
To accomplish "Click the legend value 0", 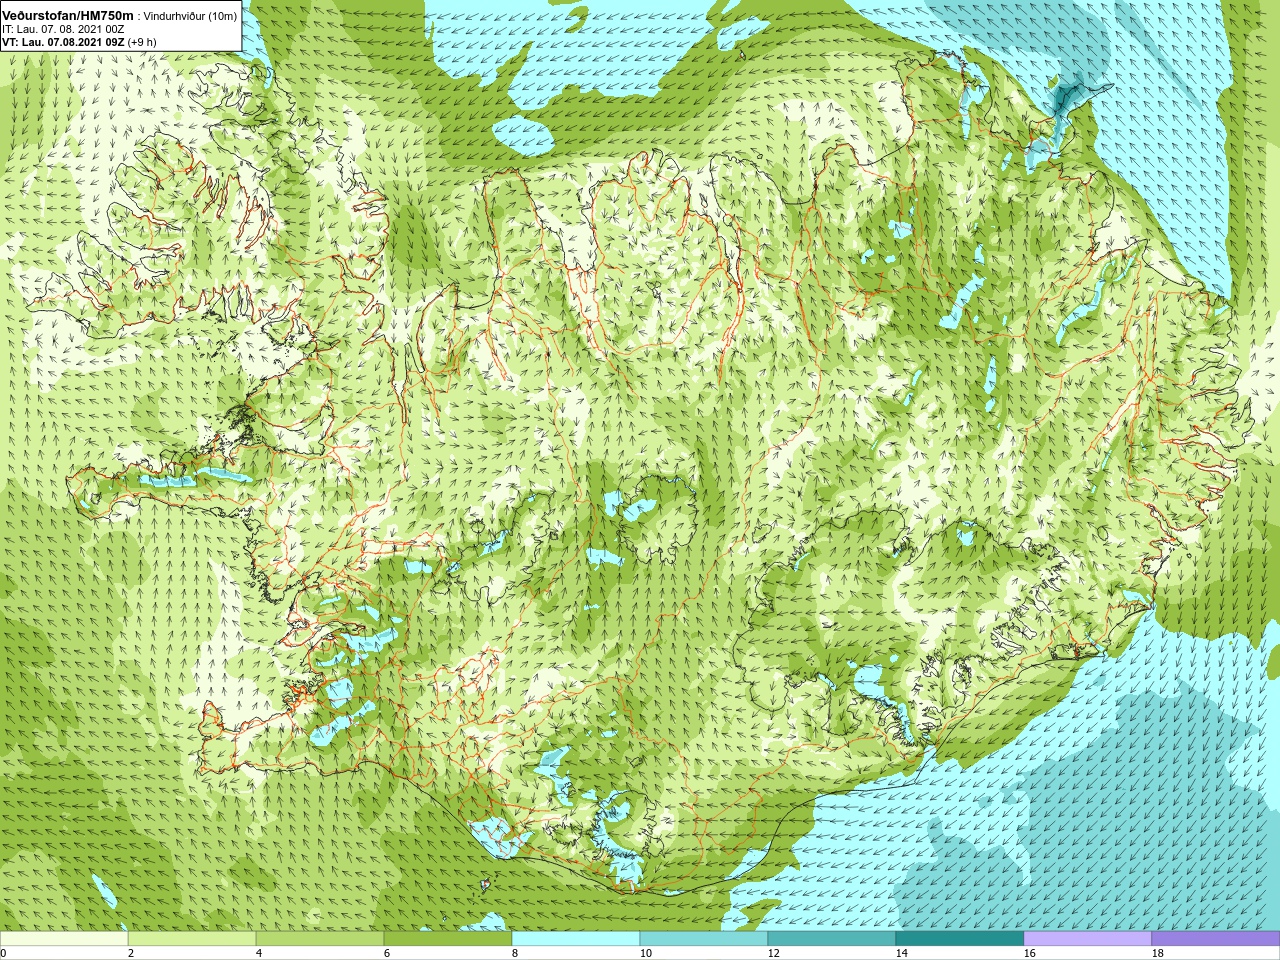I will coord(3,953).
